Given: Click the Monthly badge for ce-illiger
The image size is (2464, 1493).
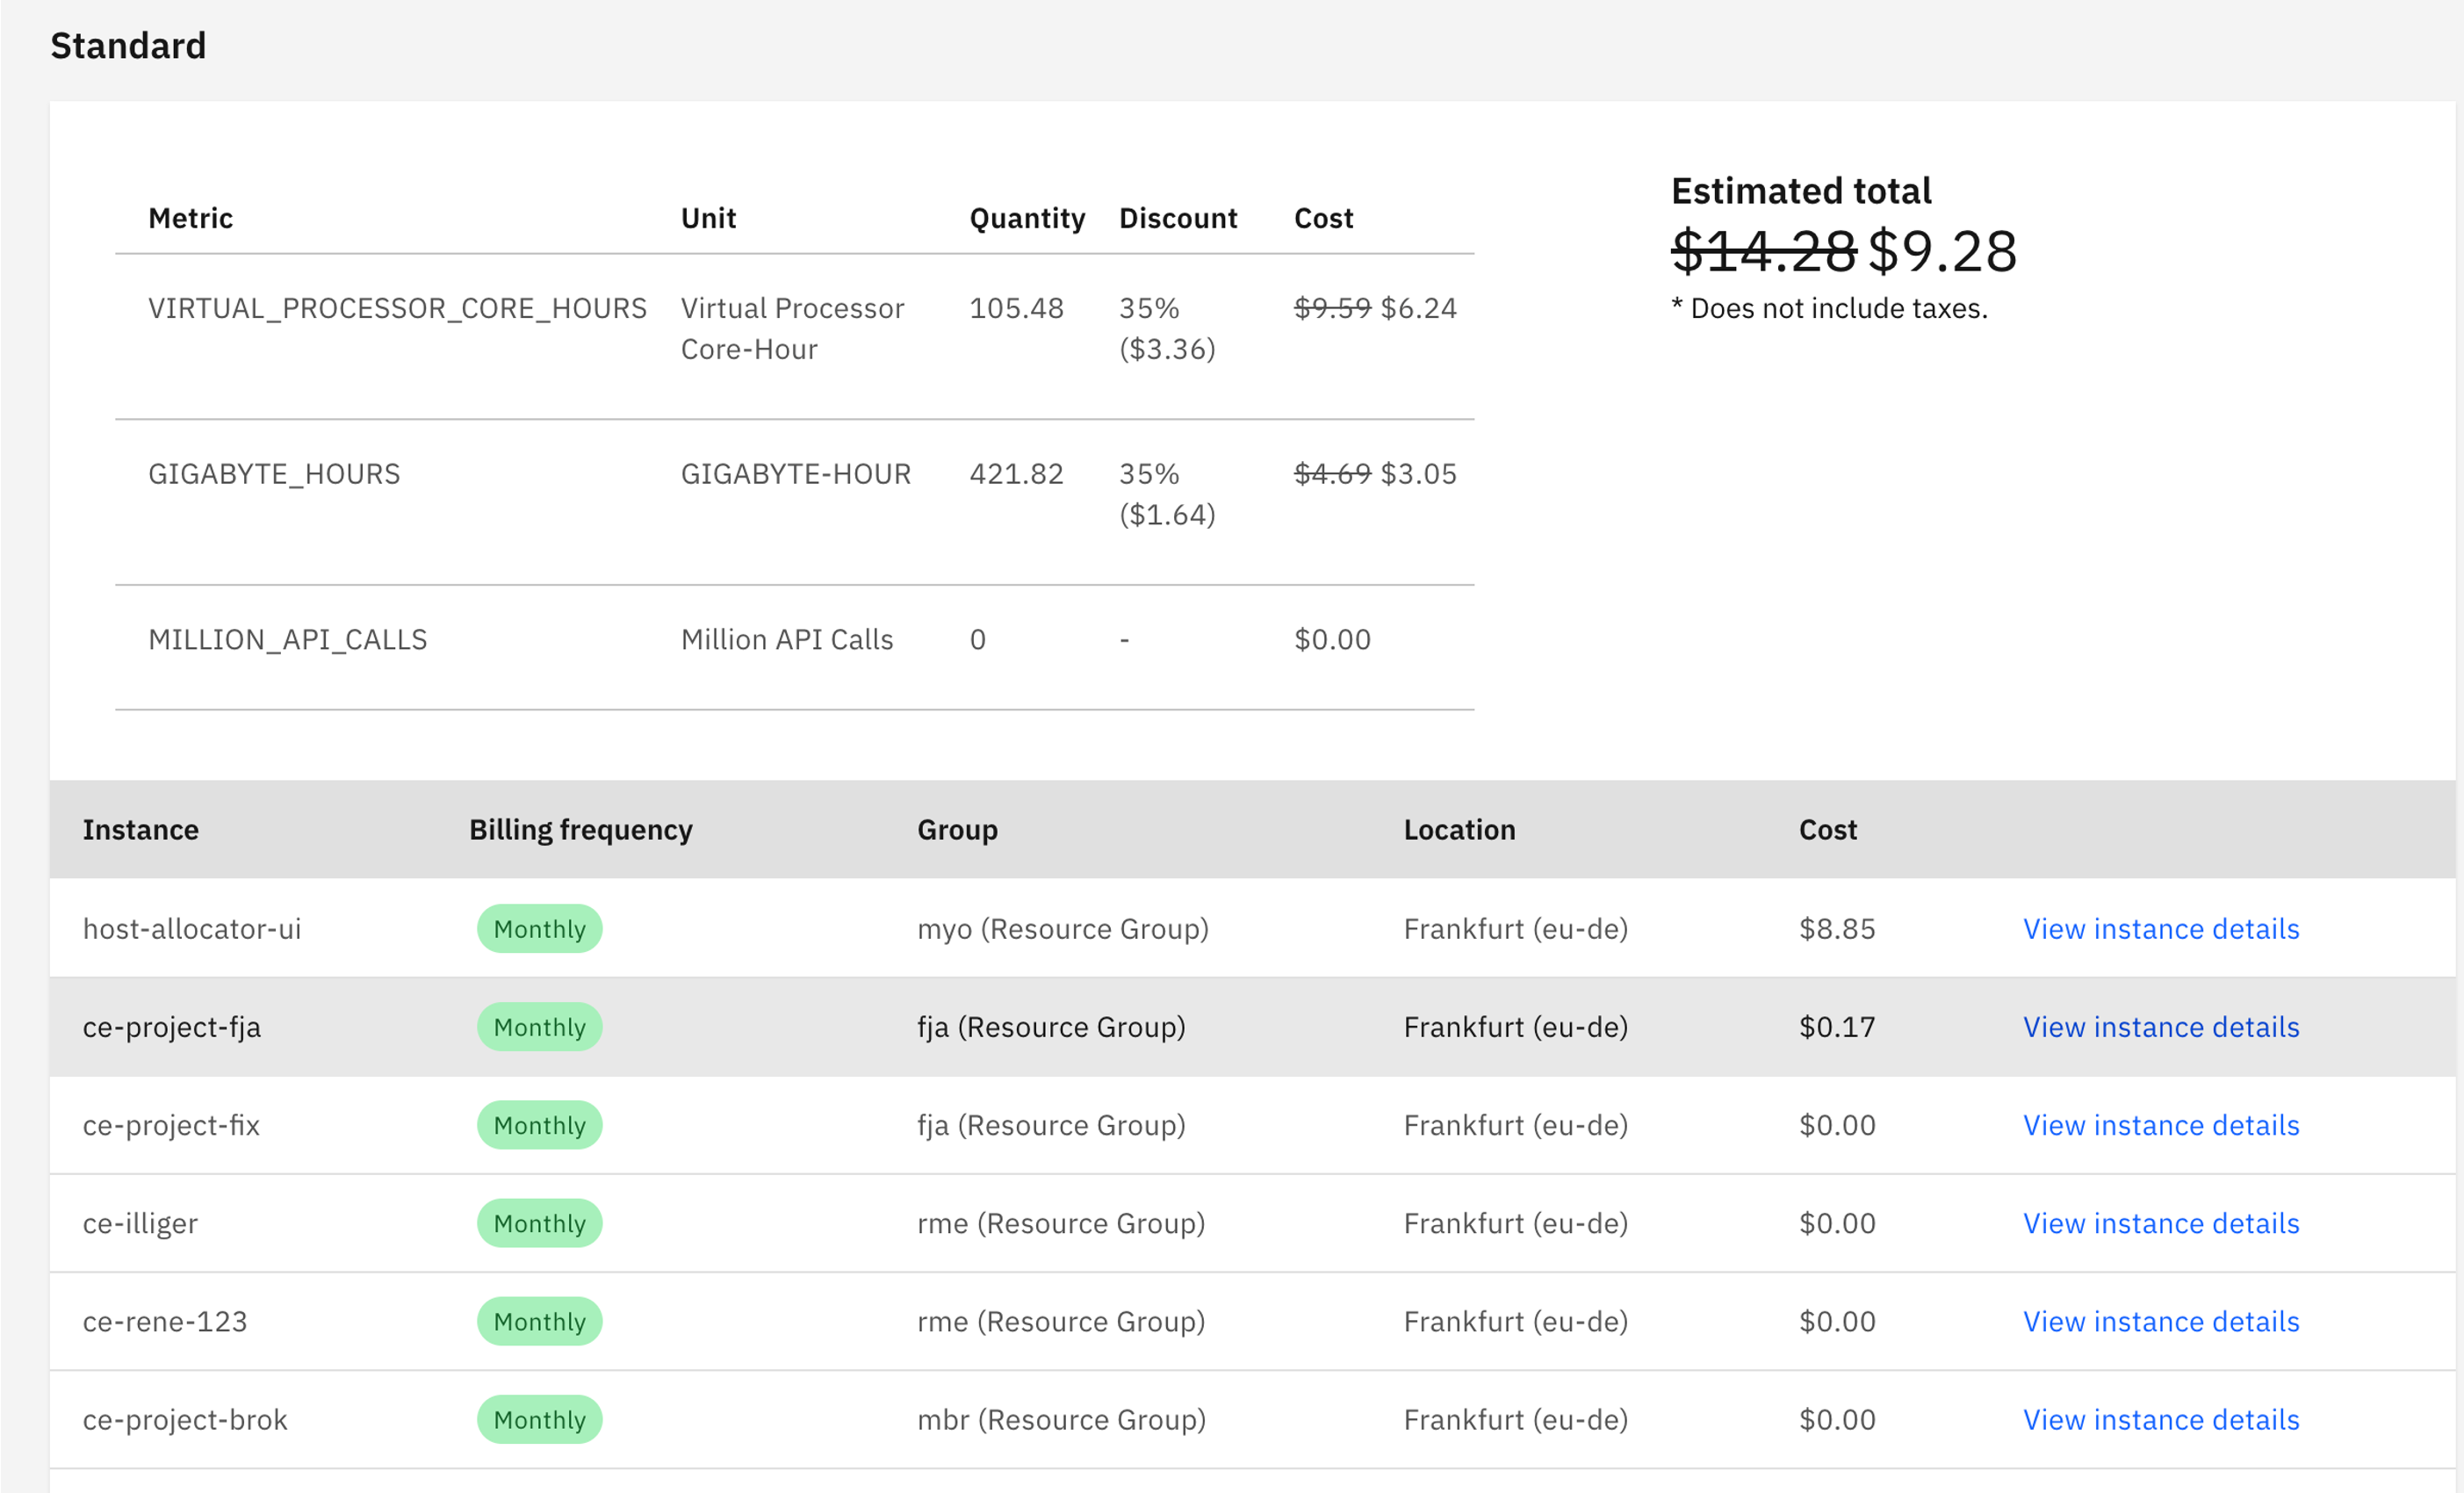Looking at the screenshot, I should (x=539, y=1222).
